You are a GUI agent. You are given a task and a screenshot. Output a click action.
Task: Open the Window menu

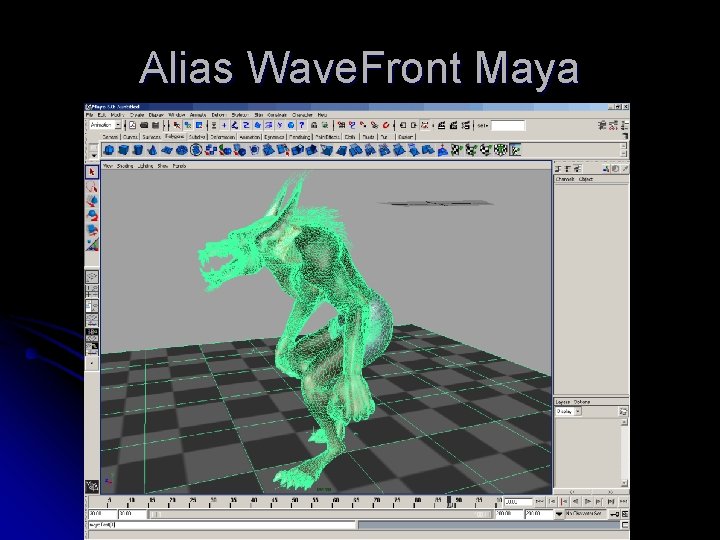pyautogui.click(x=177, y=115)
